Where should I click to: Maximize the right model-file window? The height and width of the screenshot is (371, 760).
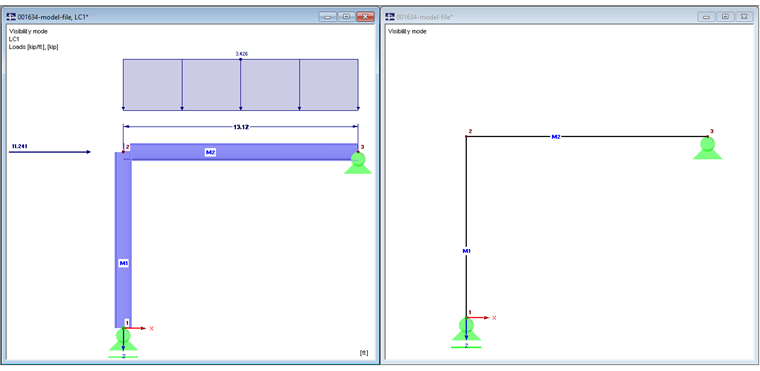click(725, 17)
